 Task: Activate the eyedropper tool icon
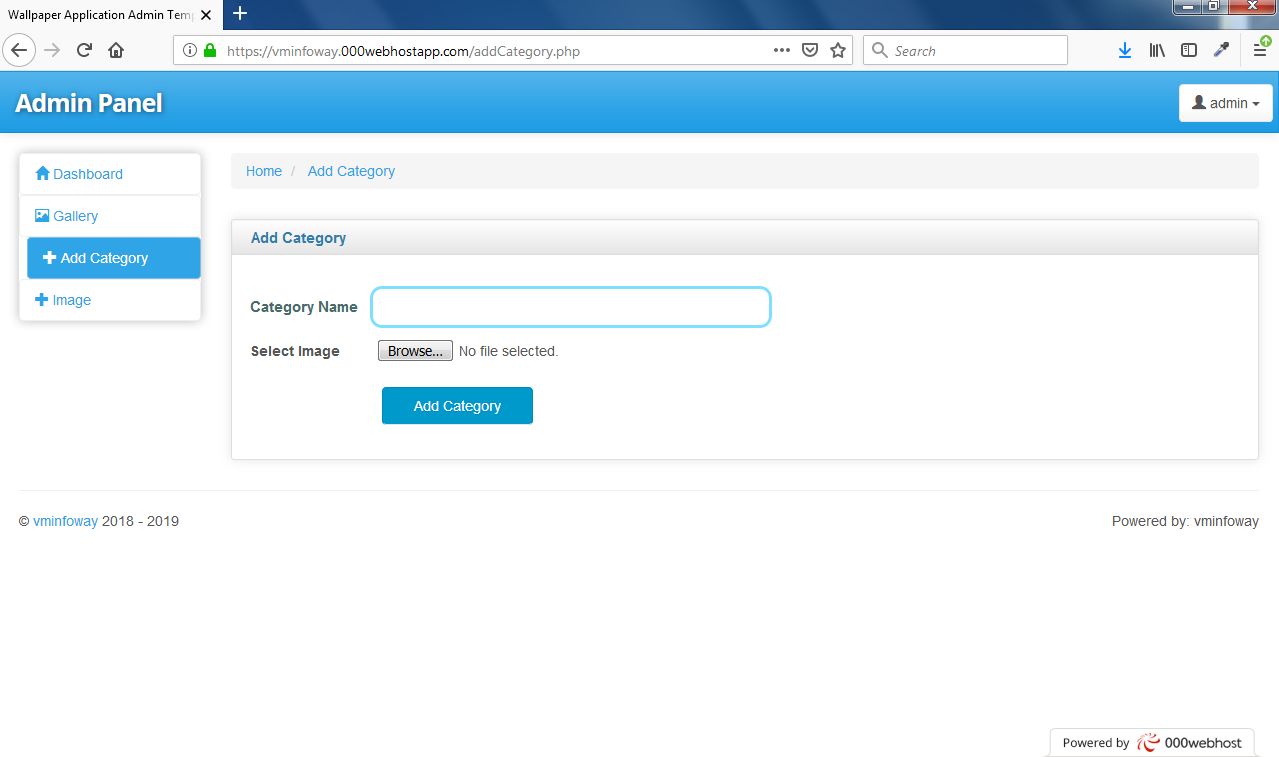pos(1221,50)
